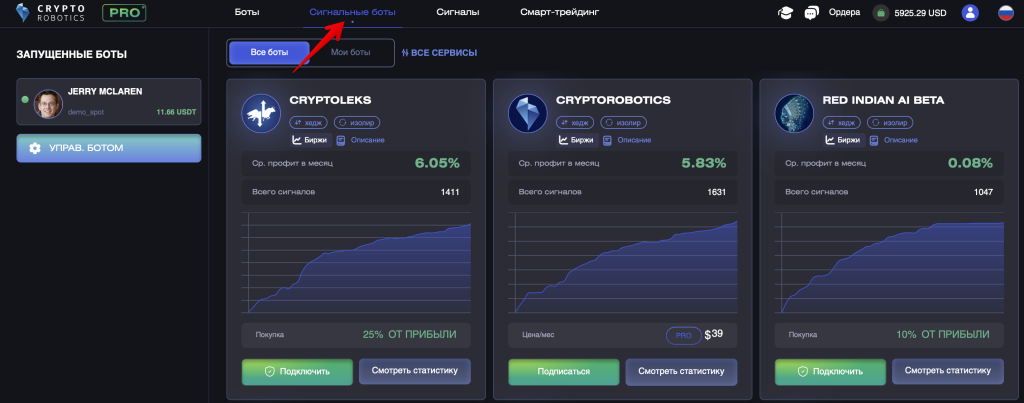Switch to Мои боты toggle
The image size is (1024, 403).
coord(351,52)
